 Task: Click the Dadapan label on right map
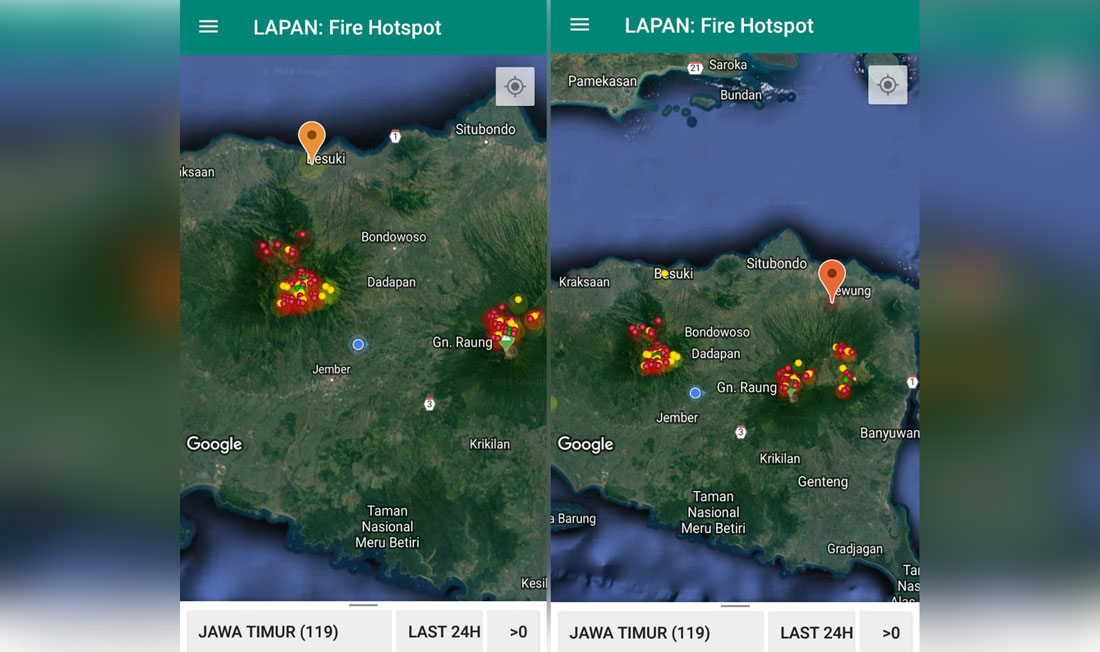coord(716,354)
